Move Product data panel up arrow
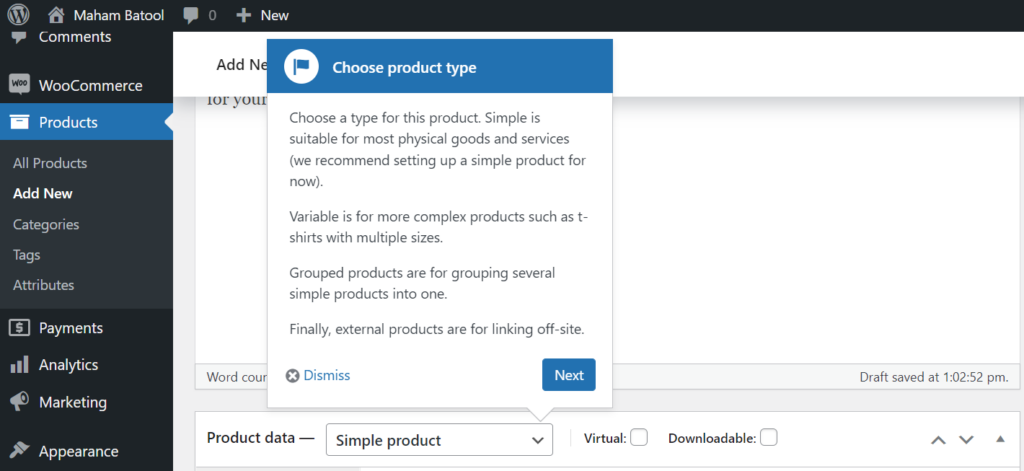This screenshot has width=1024, height=471. click(938, 440)
